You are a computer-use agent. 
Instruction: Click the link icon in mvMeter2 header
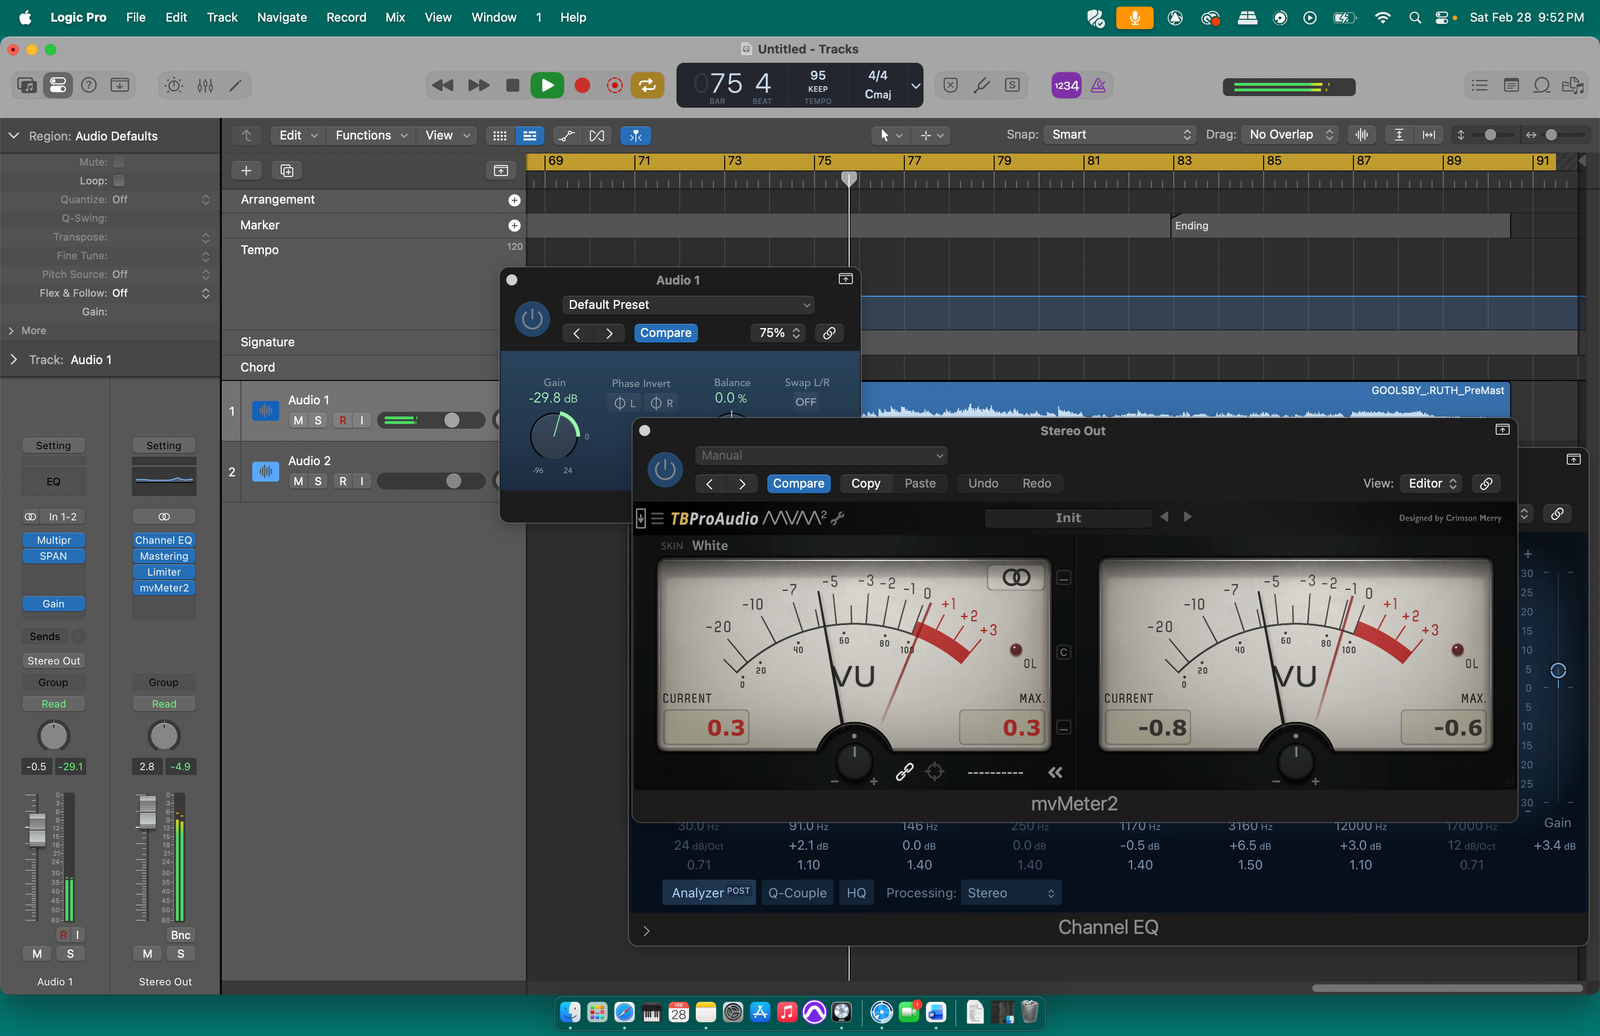coord(1486,484)
